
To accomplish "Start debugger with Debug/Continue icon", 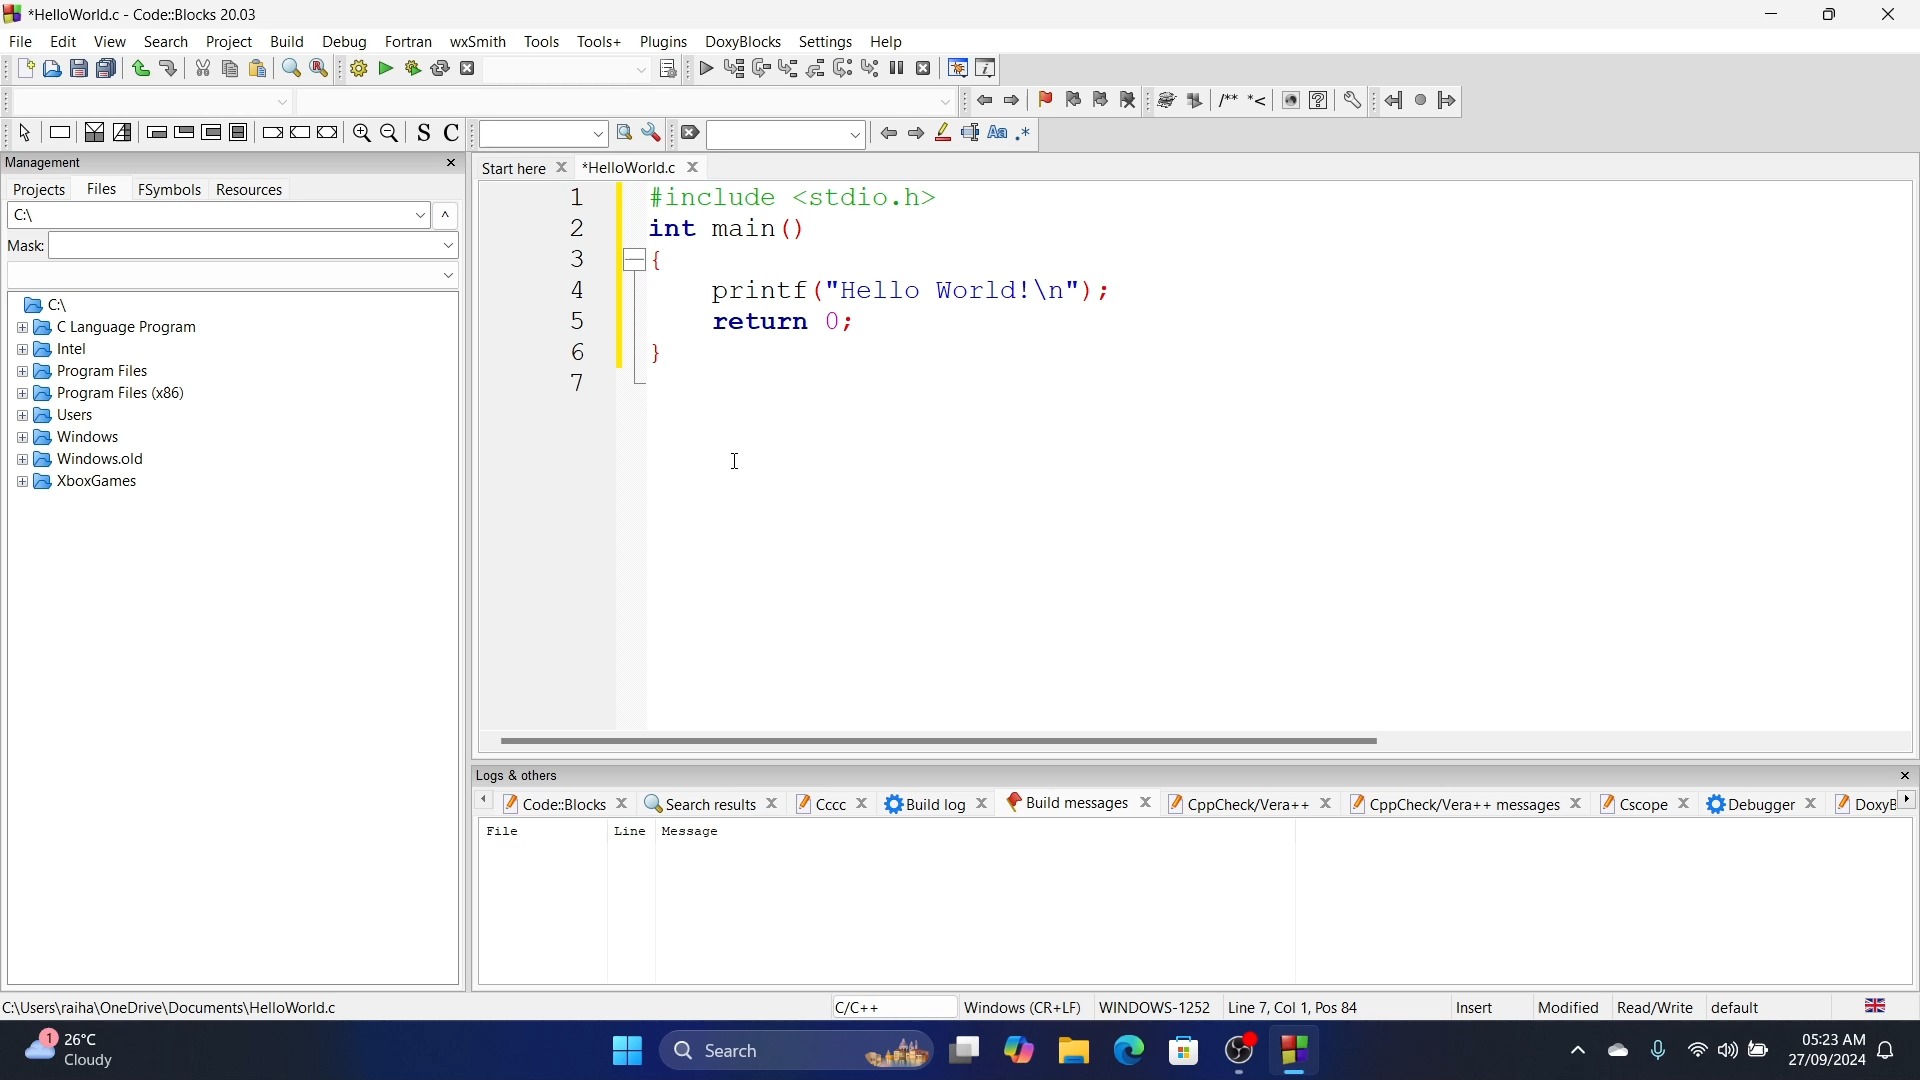I will (707, 70).
